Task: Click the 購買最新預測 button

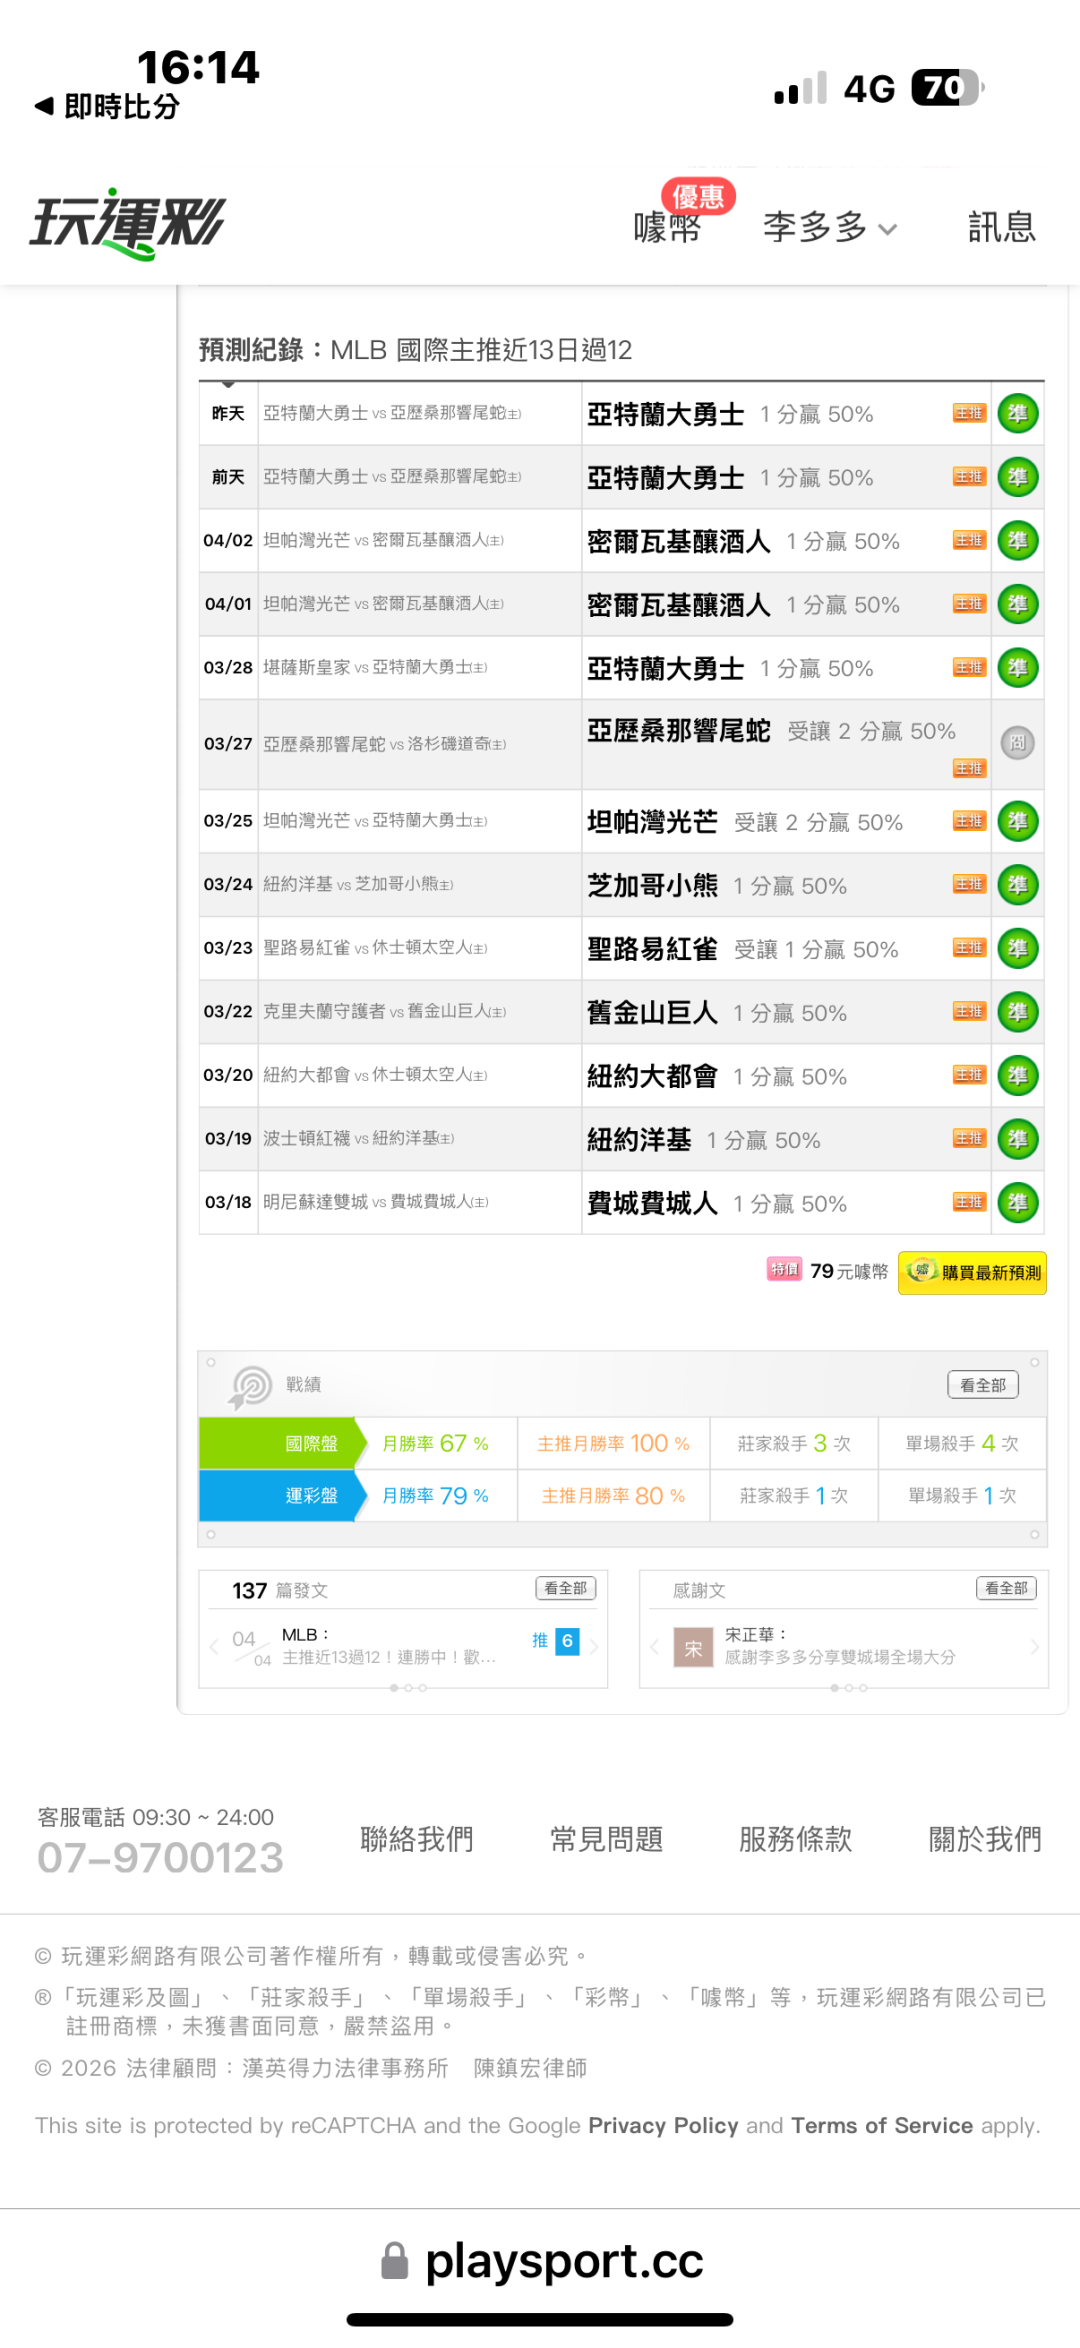Action: 972,1273
